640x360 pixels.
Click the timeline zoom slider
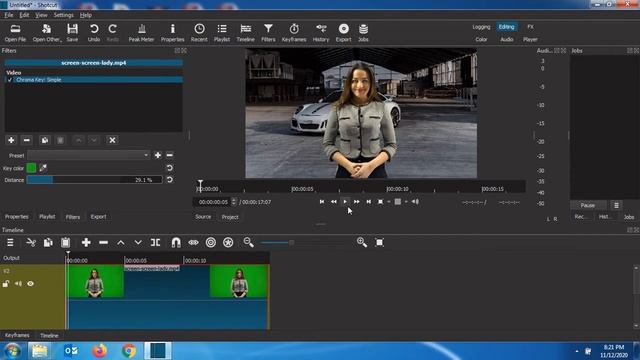click(x=302, y=242)
